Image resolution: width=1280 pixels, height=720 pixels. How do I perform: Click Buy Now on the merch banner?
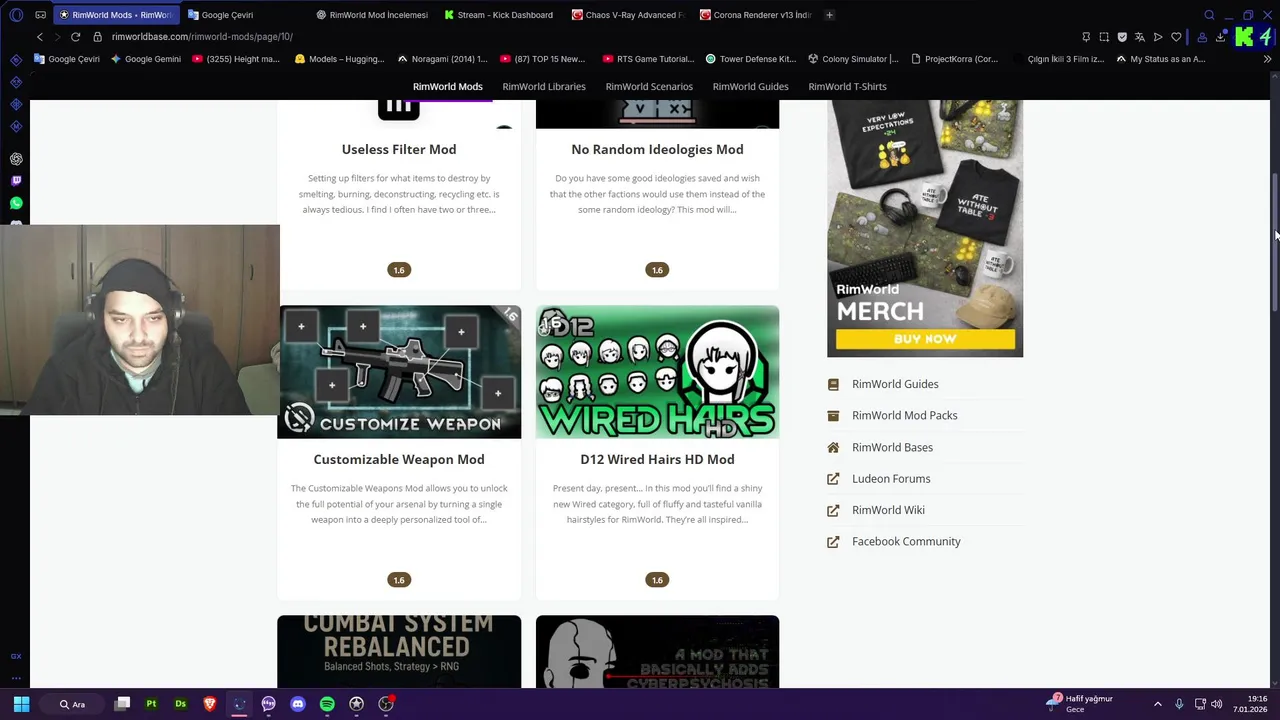coord(925,340)
